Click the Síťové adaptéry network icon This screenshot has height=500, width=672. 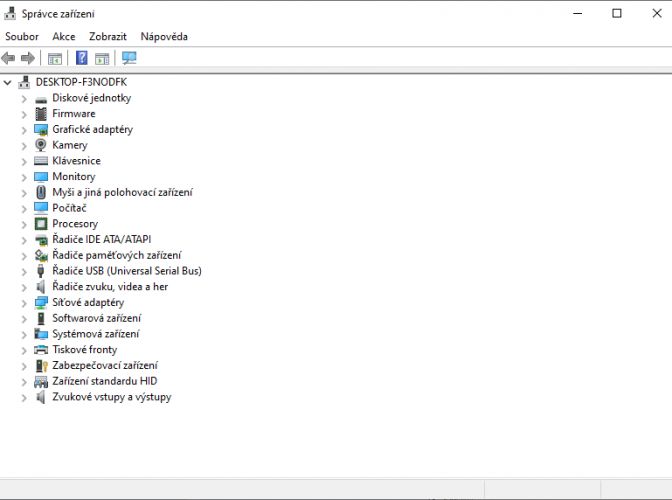coord(41,302)
